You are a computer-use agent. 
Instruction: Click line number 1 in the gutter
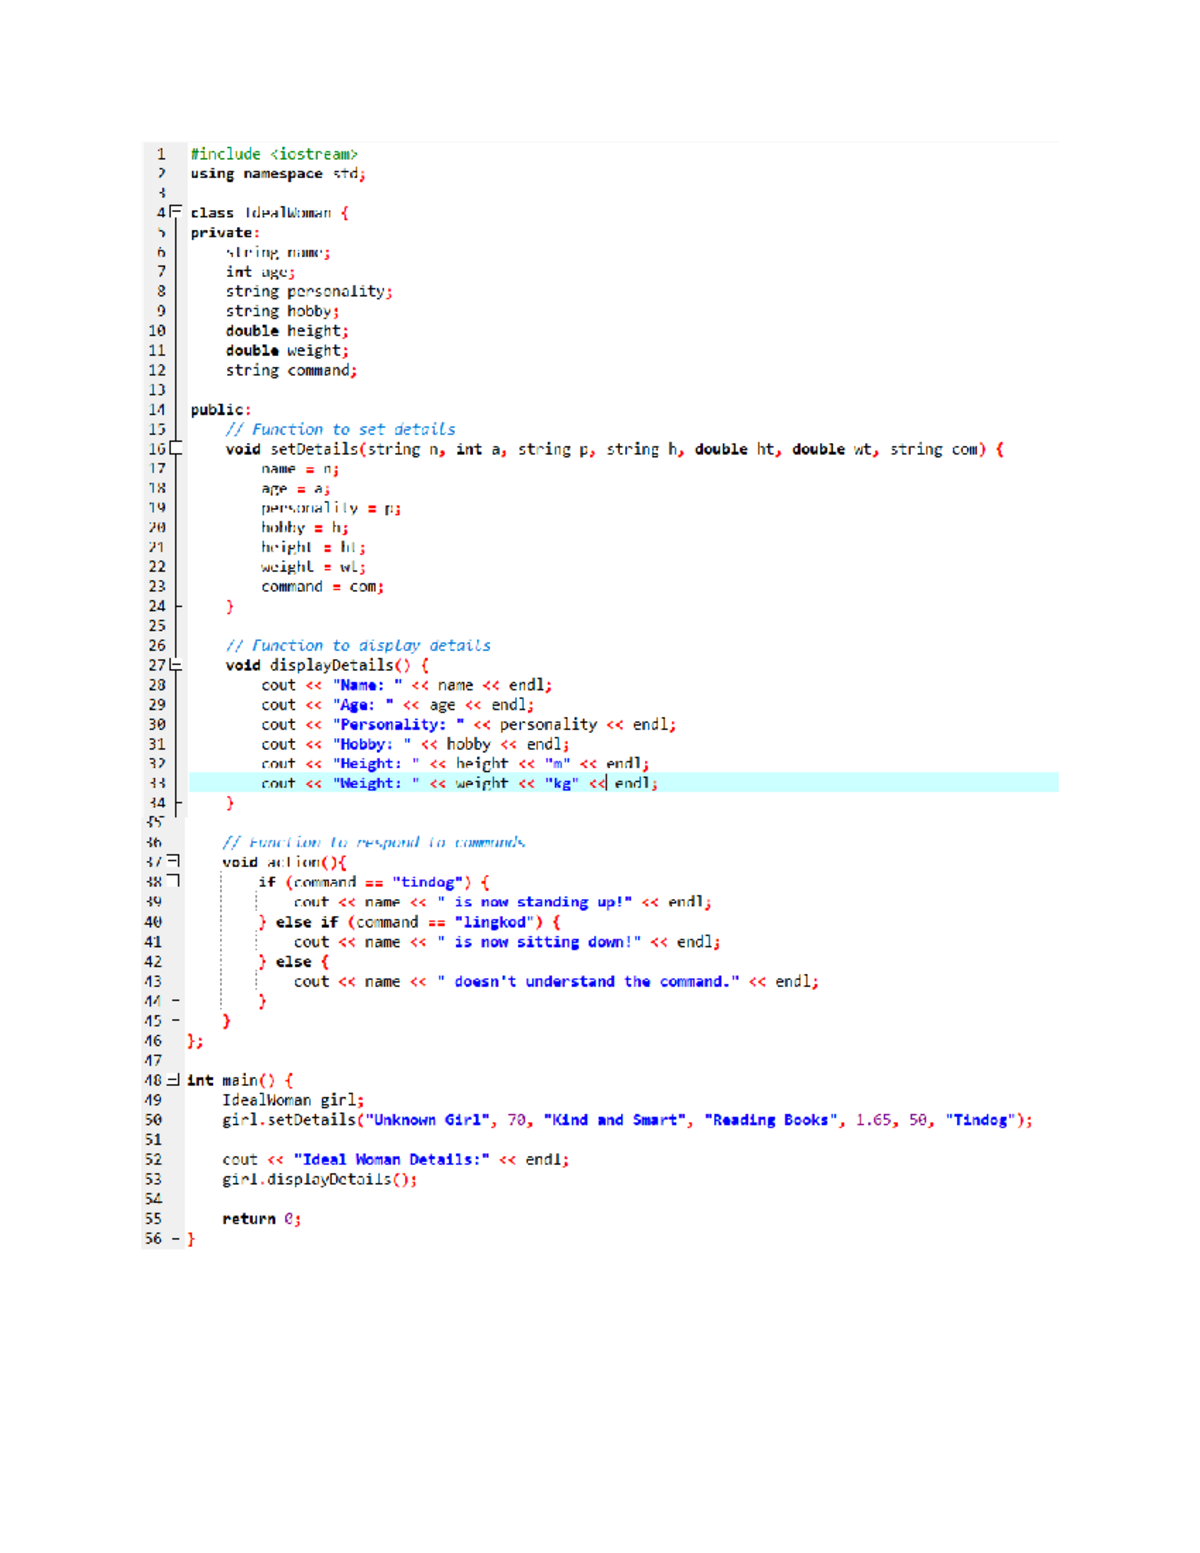tap(162, 154)
